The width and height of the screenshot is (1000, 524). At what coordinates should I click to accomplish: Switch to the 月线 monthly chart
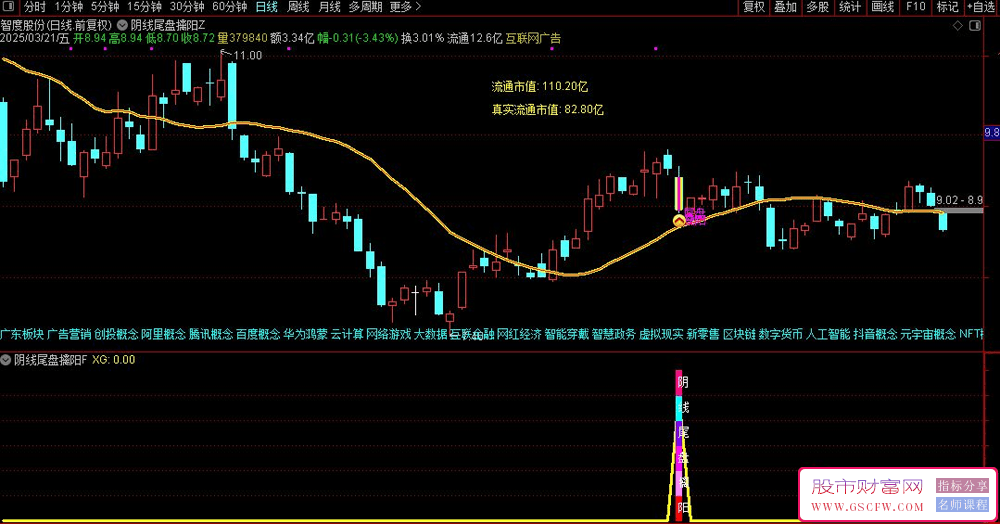click(x=329, y=7)
